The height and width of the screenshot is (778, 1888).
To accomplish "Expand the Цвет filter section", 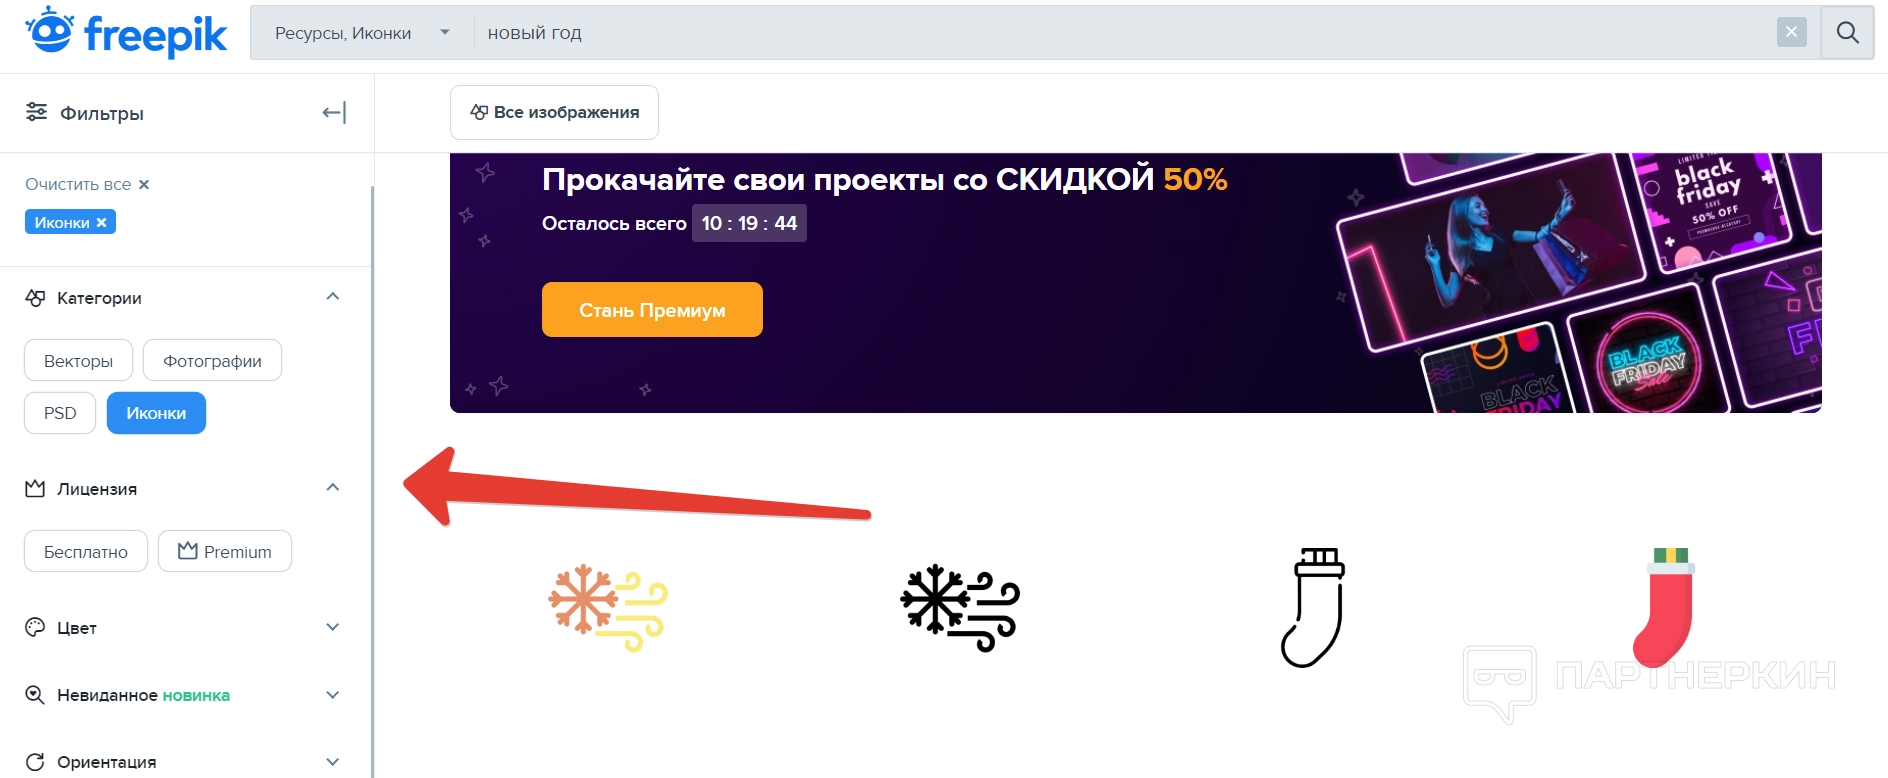I will (333, 628).
